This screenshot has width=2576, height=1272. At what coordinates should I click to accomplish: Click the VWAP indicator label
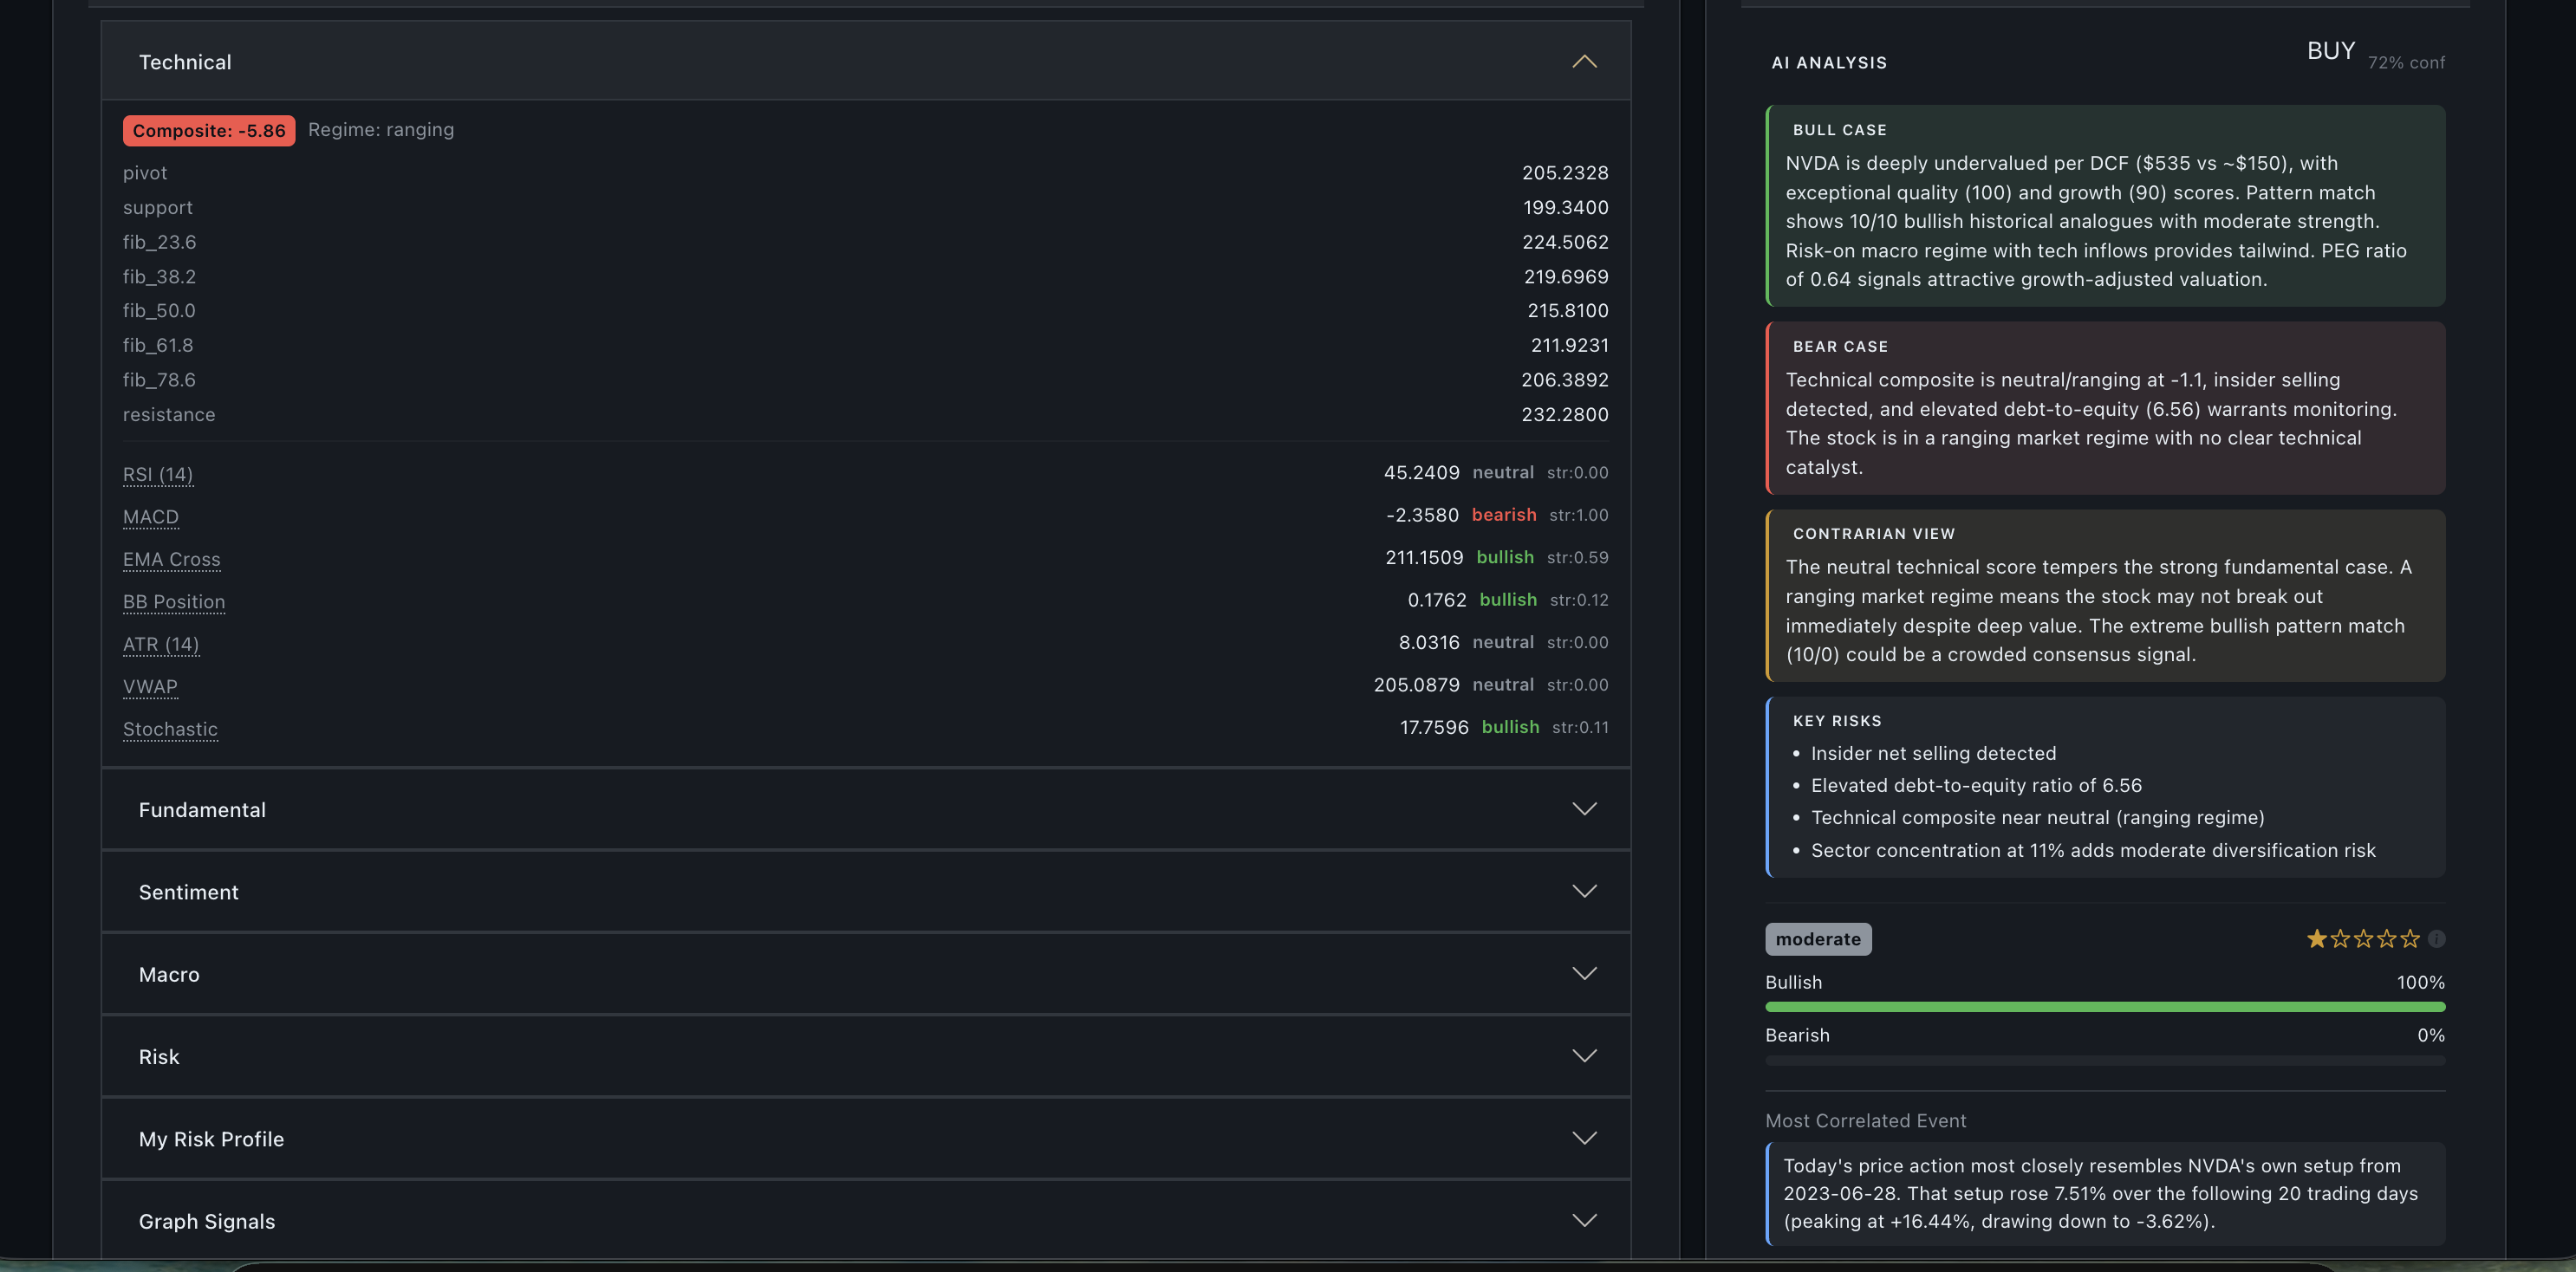pyautogui.click(x=150, y=686)
